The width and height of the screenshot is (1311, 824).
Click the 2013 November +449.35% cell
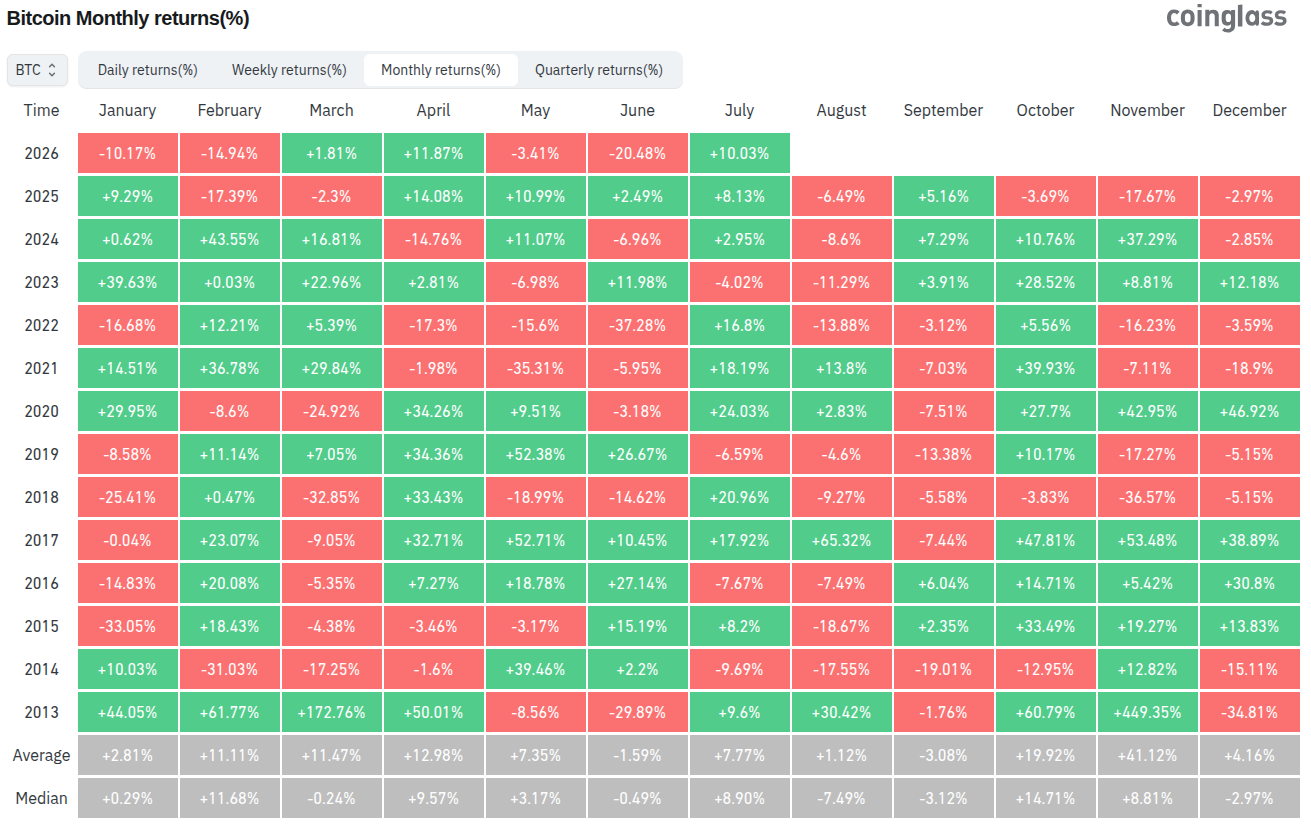tap(1147, 712)
